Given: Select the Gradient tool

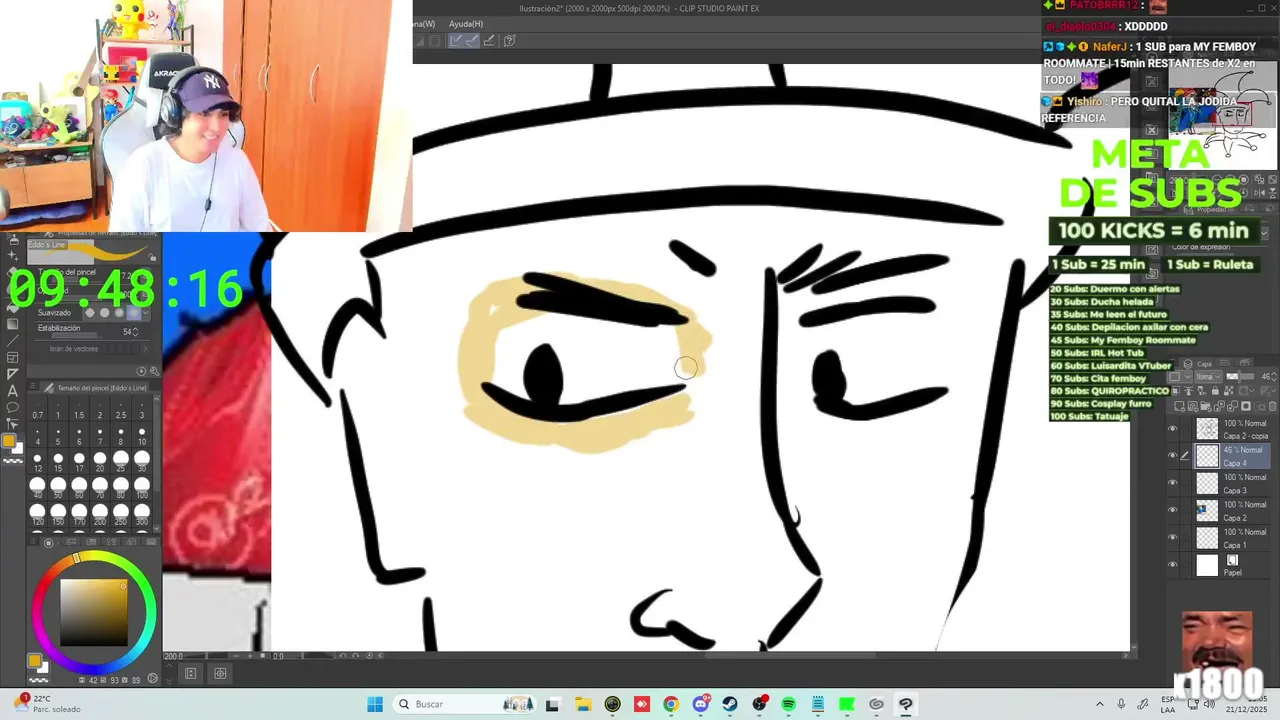Looking at the screenshot, I should coord(12,324).
